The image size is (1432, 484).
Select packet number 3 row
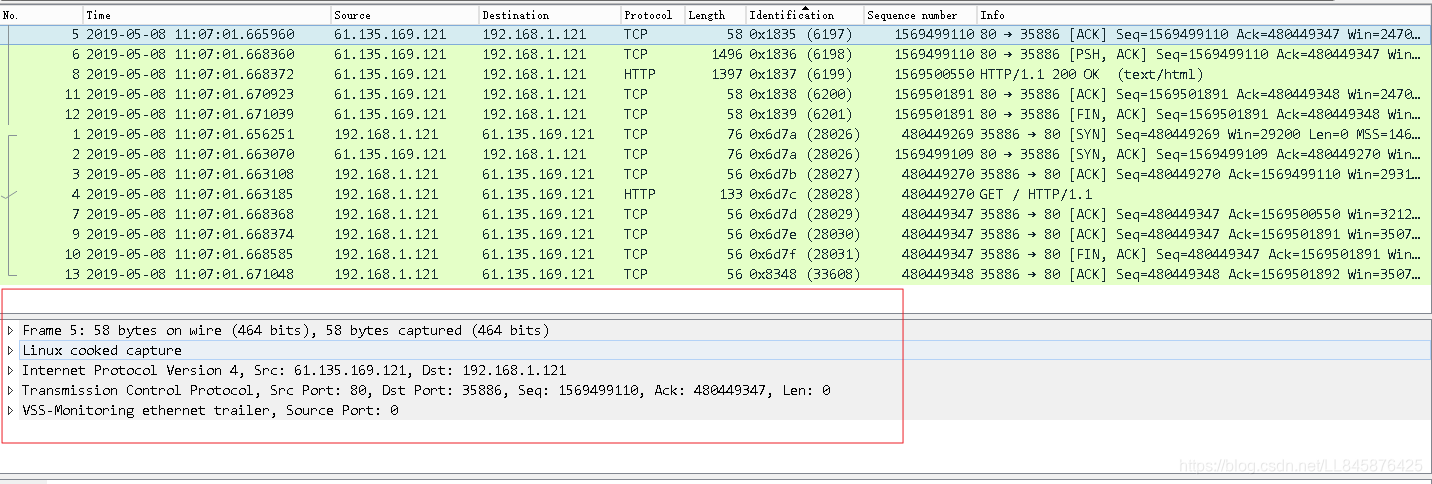pyautogui.click(x=716, y=174)
